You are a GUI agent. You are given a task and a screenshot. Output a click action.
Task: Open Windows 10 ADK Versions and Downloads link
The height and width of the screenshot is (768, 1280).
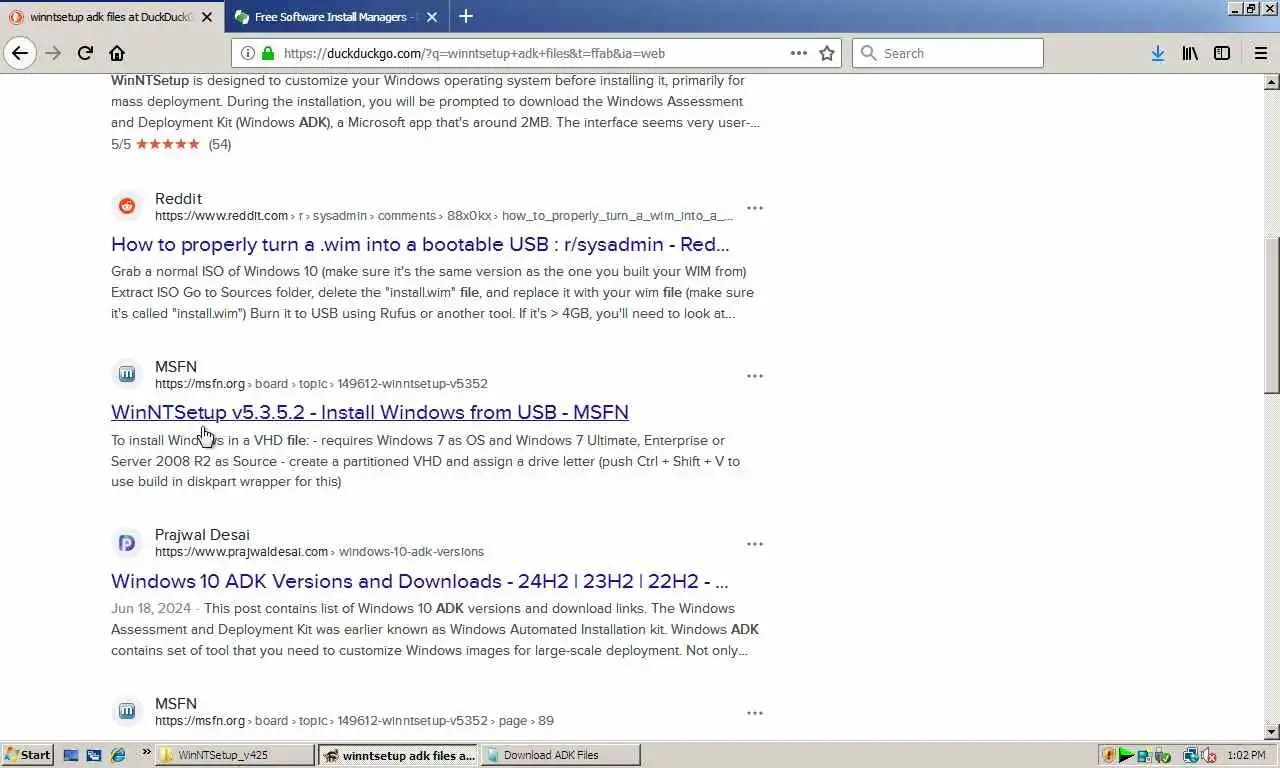coord(420,581)
